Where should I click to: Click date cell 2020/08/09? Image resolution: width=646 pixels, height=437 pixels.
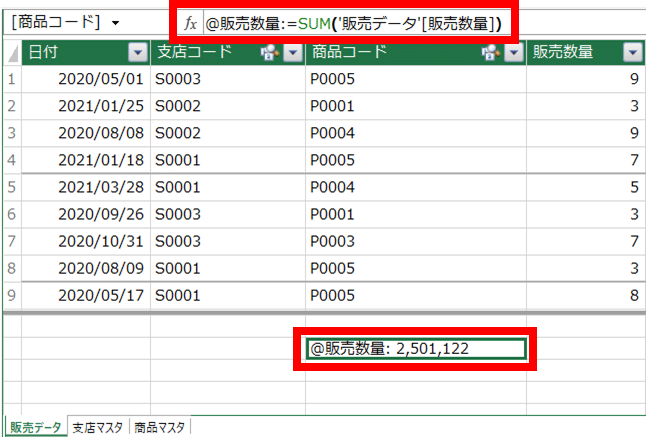(86, 268)
